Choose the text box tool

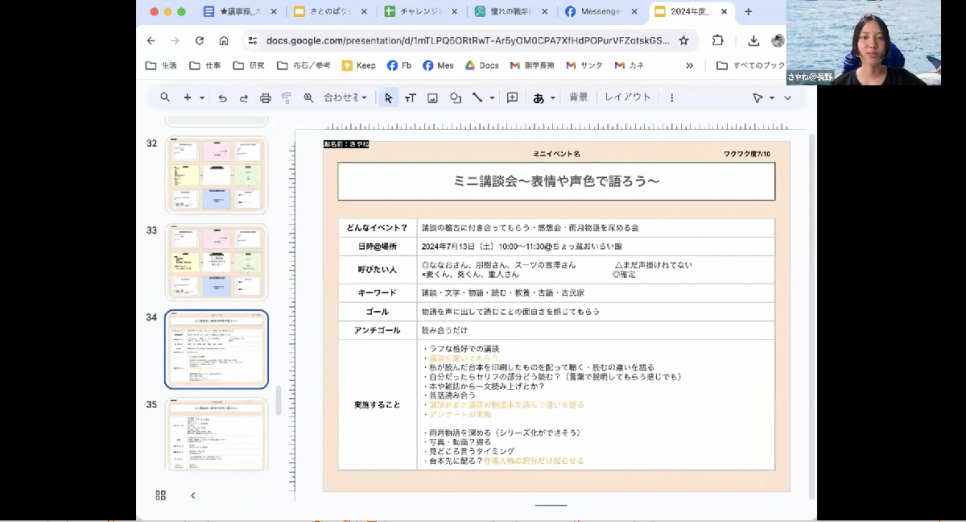coord(410,98)
